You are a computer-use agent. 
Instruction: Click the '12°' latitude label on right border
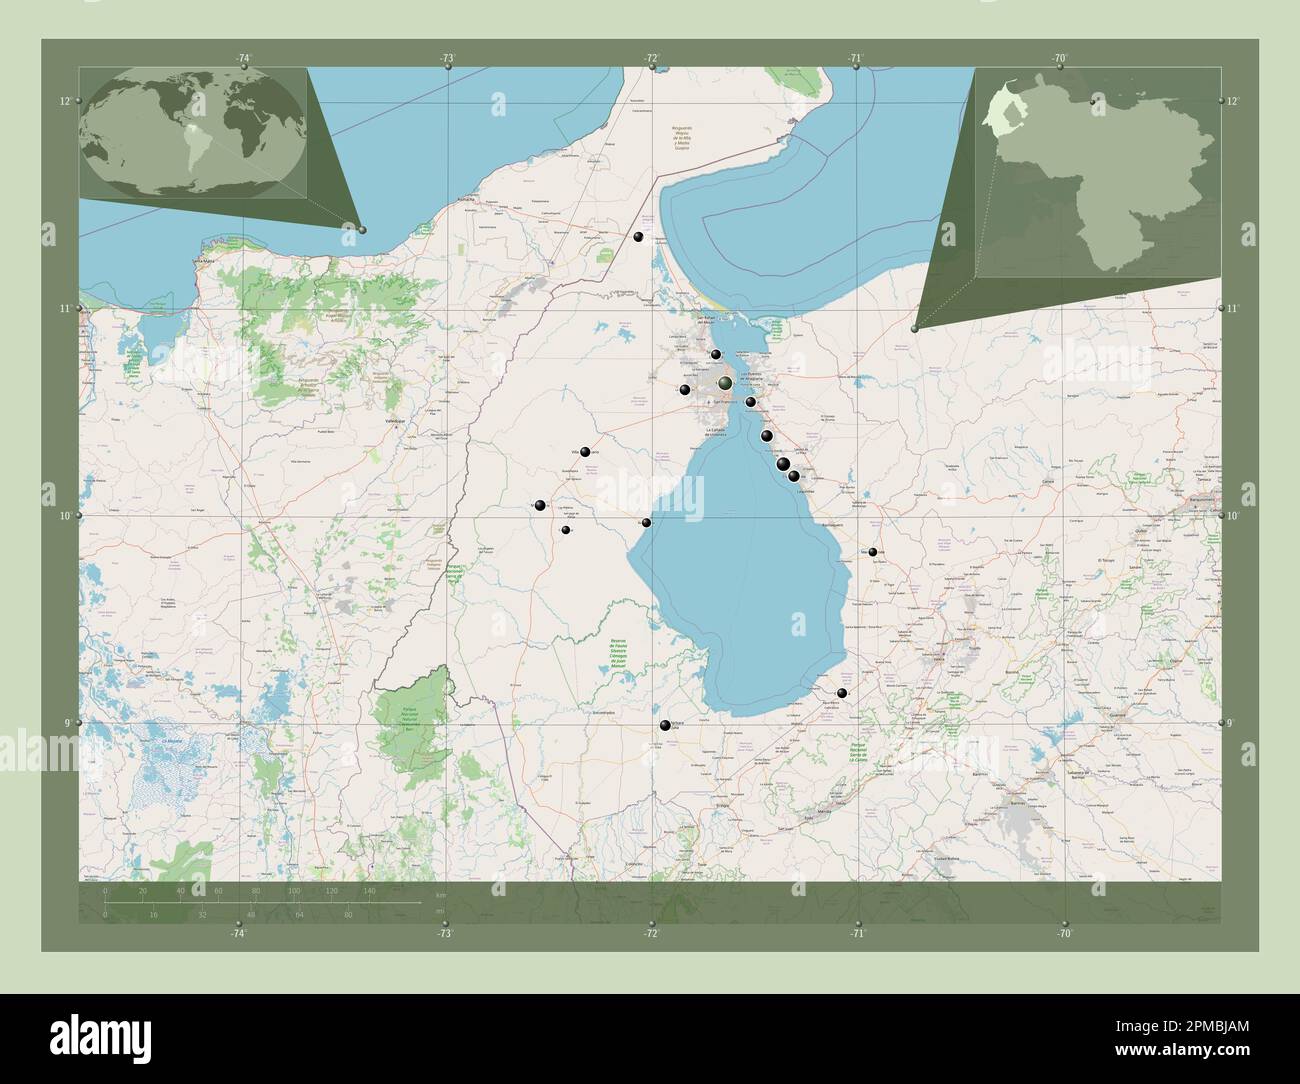coord(1233,101)
